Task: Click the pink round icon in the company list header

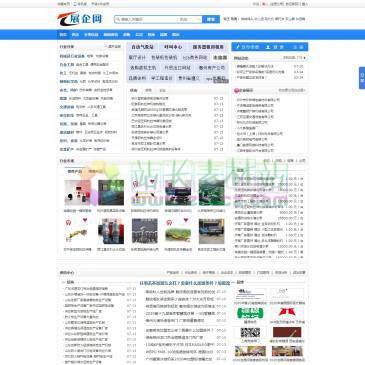Action: 237,90
